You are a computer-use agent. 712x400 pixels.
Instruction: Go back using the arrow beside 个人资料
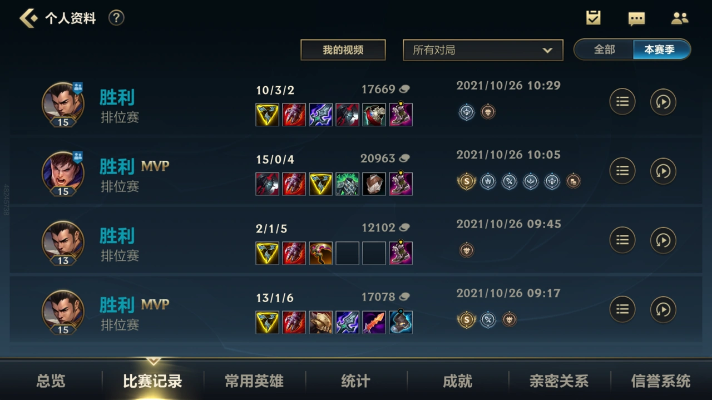[28, 18]
